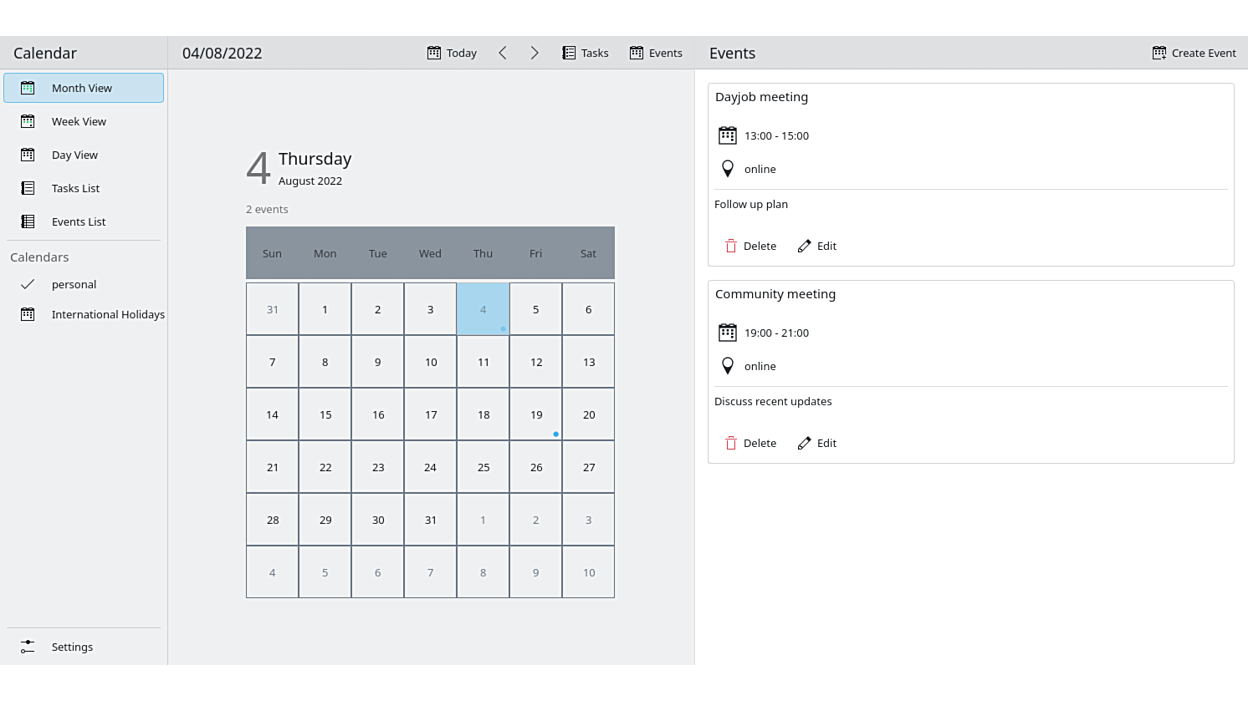Click the Create Event icon
This screenshot has height=702, width=1248.
tap(1159, 53)
